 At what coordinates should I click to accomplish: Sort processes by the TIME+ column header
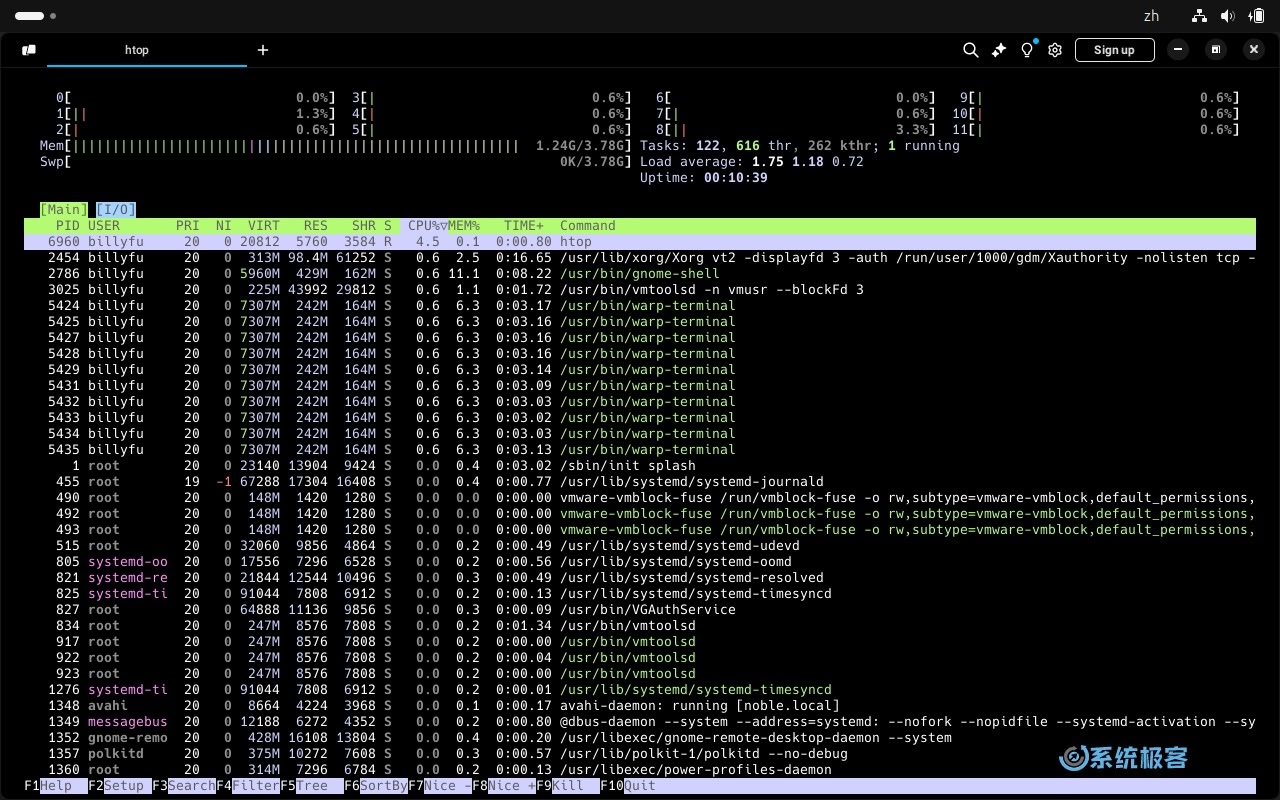click(524, 226)
